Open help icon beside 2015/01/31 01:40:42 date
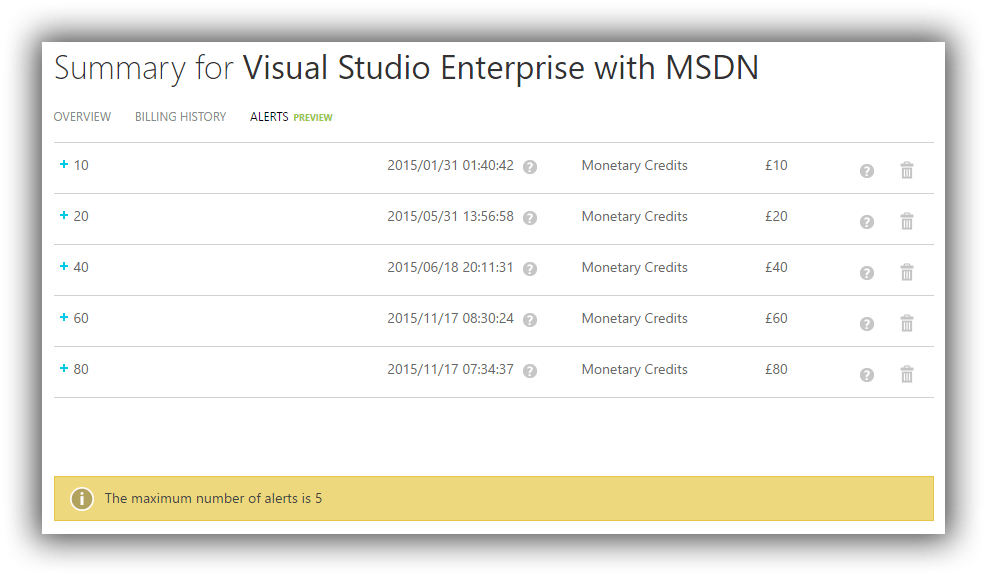This screenshot has height=576, width=987. [x=530, y=167]
